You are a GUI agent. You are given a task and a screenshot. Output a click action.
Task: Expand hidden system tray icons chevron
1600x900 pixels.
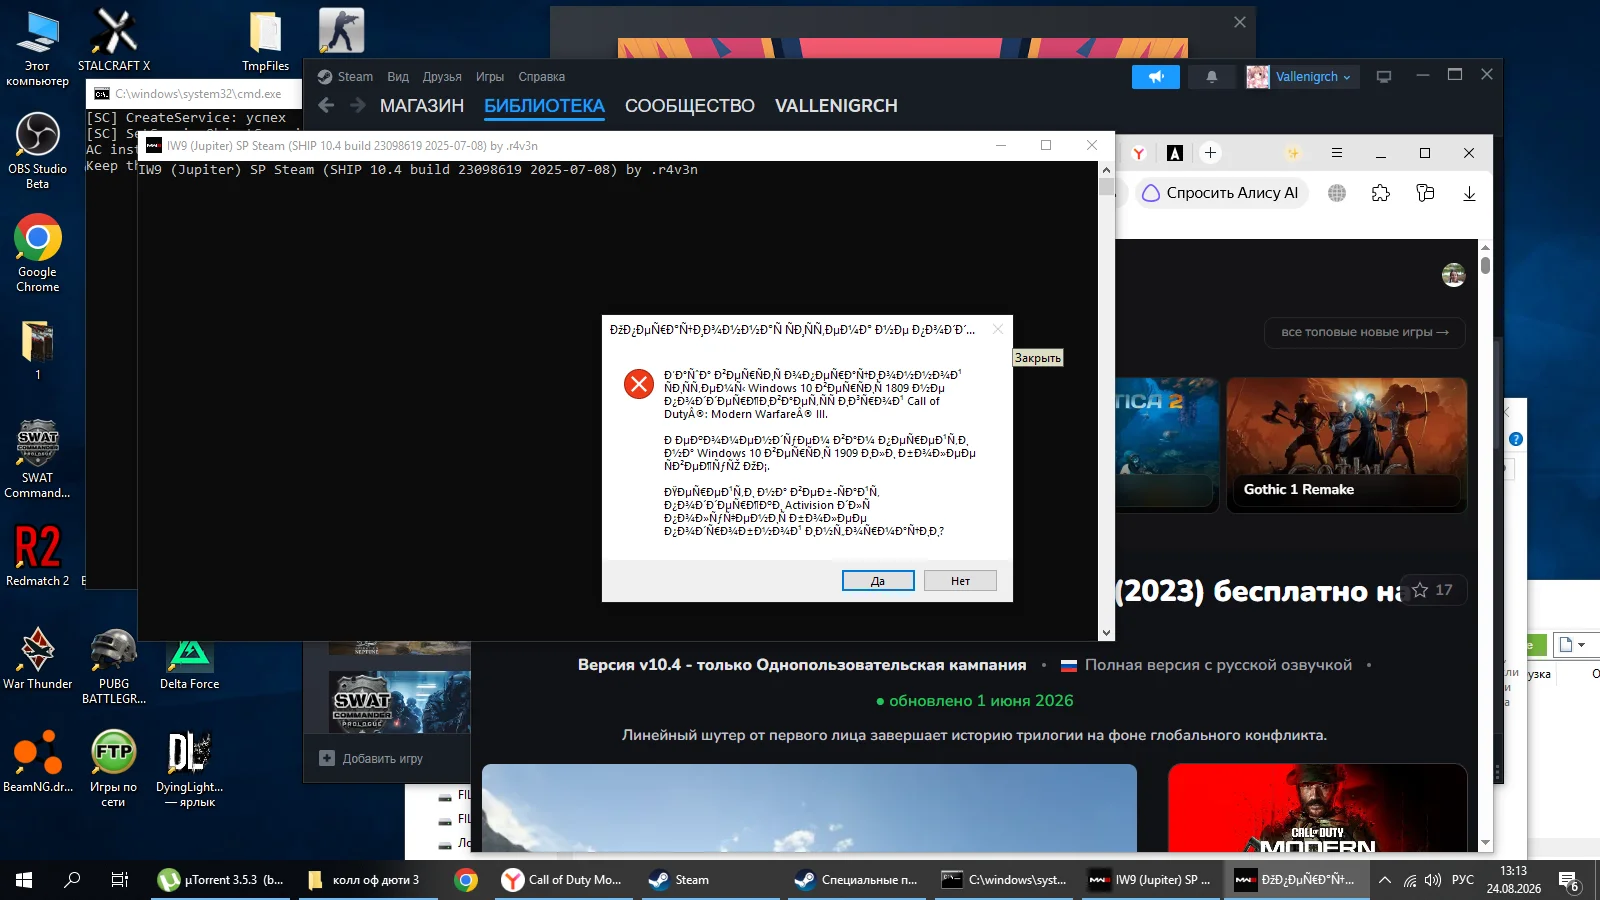point(1385,880)
